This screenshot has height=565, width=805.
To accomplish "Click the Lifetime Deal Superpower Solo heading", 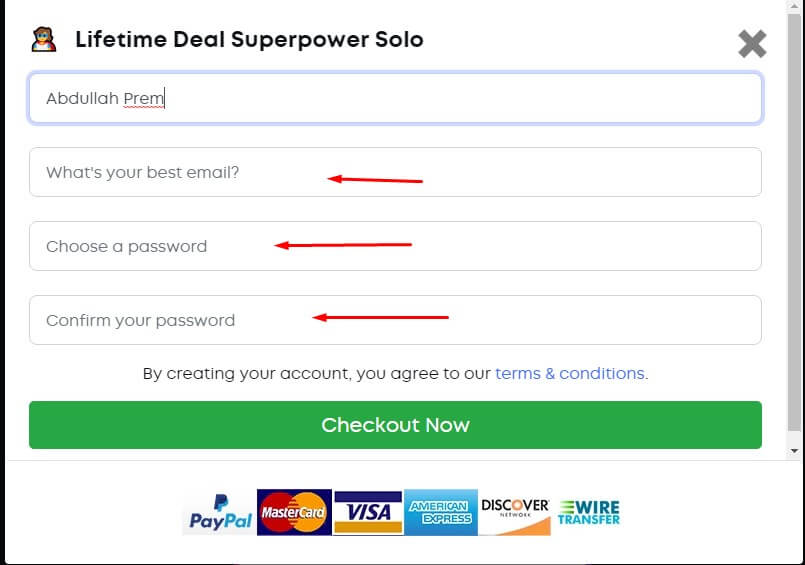I will point(250,40).
